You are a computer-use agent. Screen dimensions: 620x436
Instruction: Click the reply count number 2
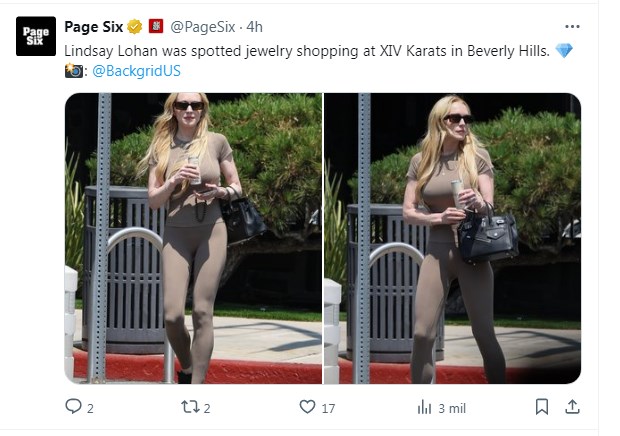pos(90,408)
